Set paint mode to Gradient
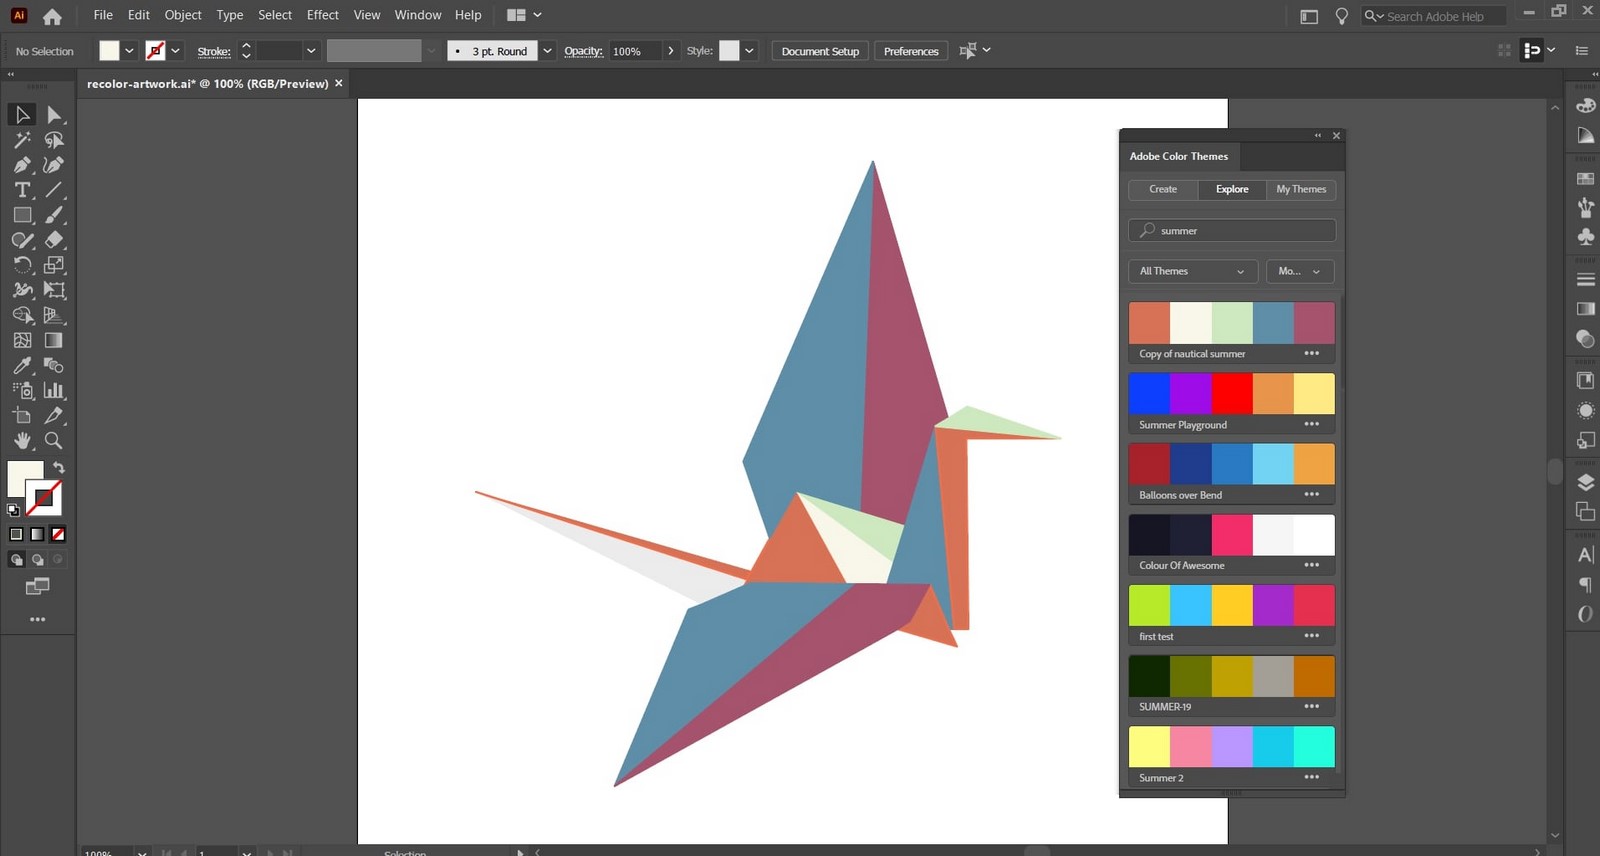The image size is (1600, 856). [37, 534]
